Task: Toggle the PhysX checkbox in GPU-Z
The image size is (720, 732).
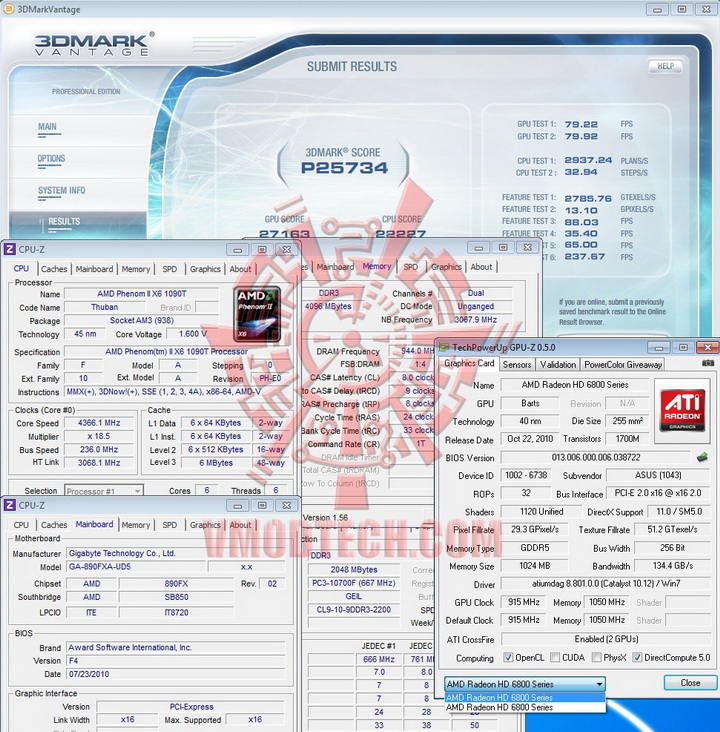Action: (596, 657)
